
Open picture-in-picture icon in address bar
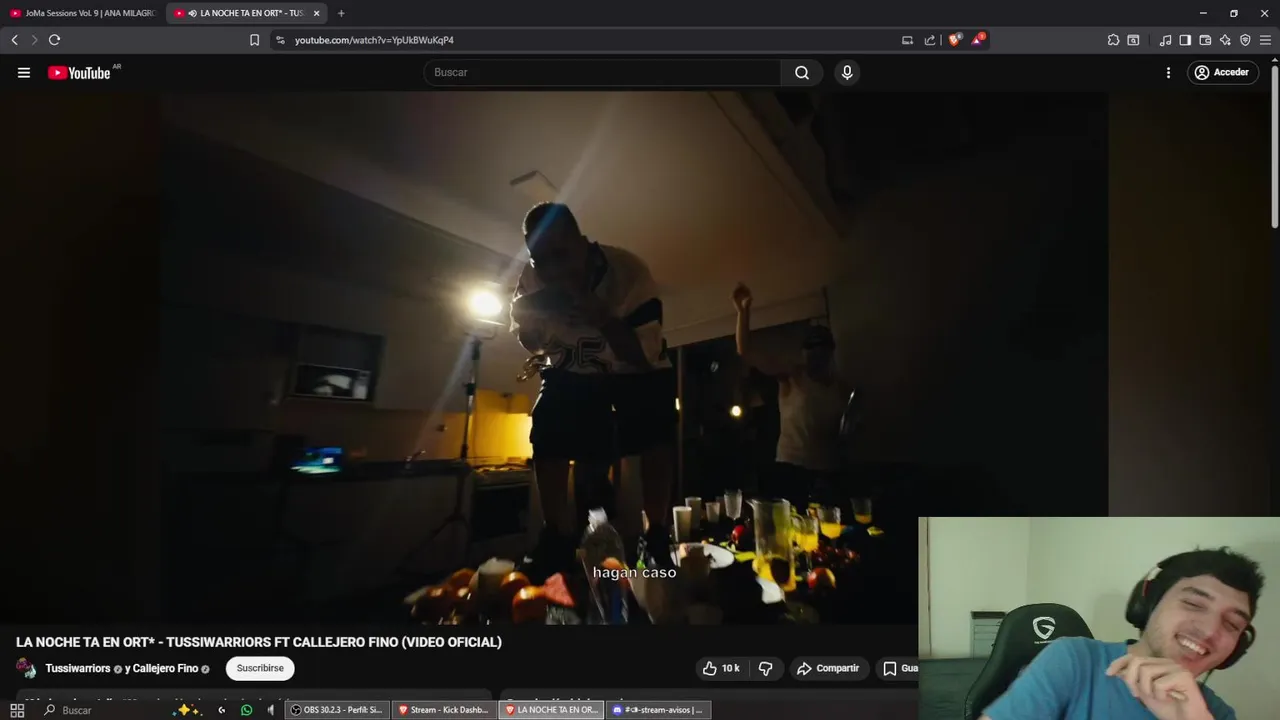click(907, 40)
